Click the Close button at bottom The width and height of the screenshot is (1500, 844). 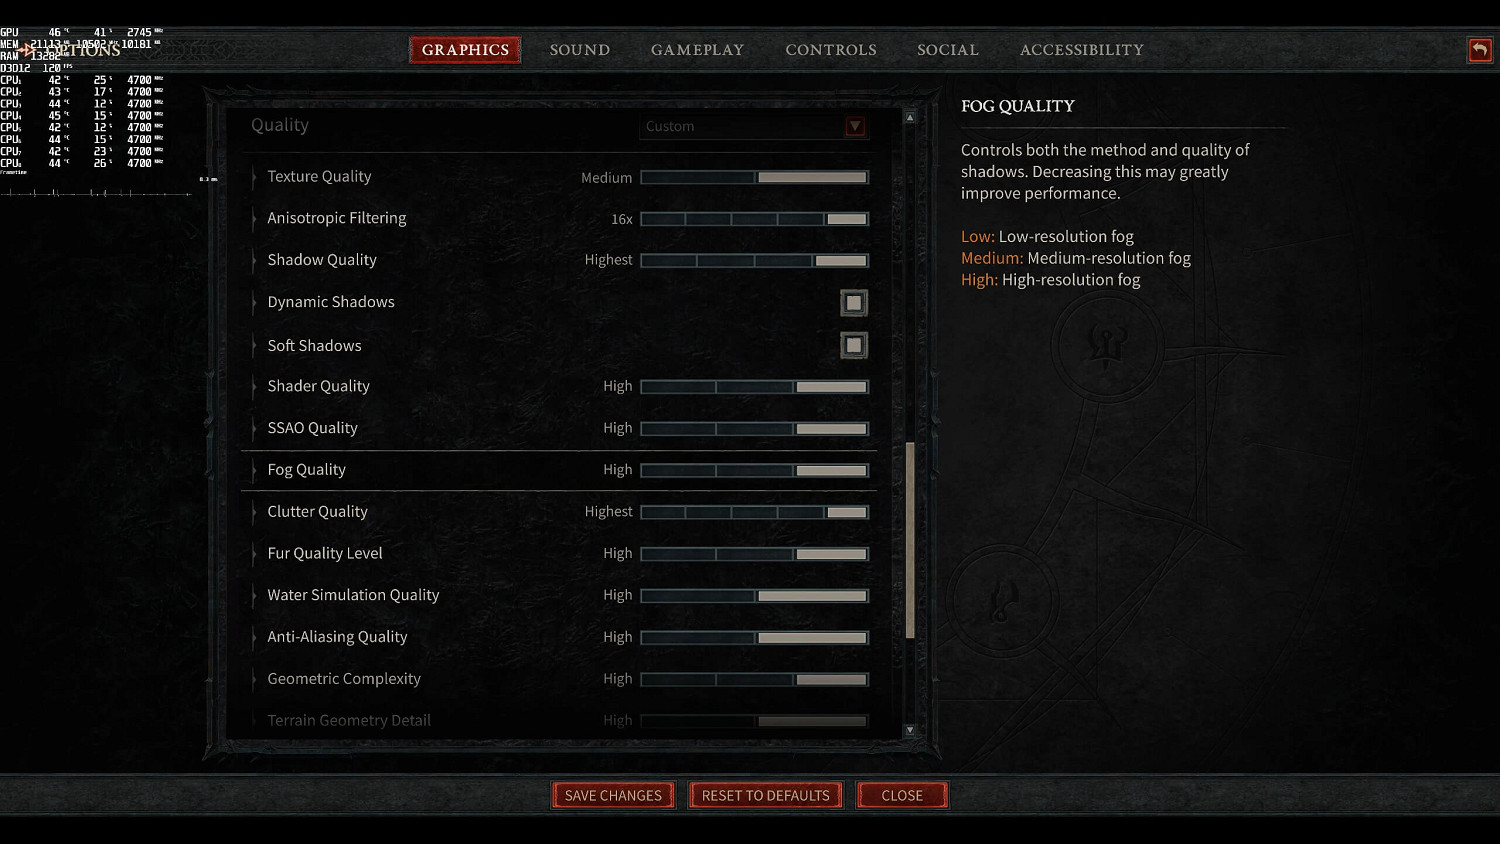click(x=902, y=795)
